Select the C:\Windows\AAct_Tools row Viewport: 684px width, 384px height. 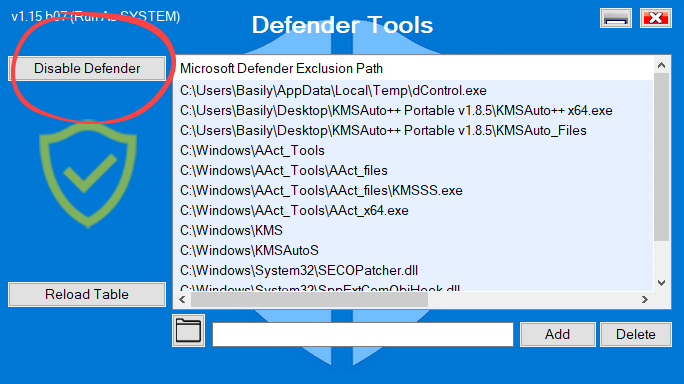[x=414, y=151]
